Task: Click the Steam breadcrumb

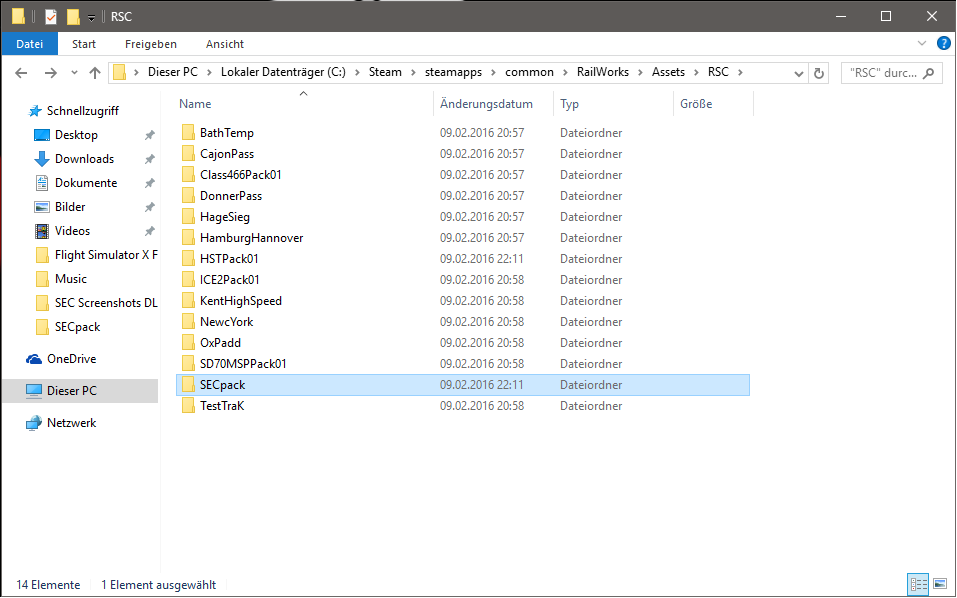Action: click(x=385, y=72)
